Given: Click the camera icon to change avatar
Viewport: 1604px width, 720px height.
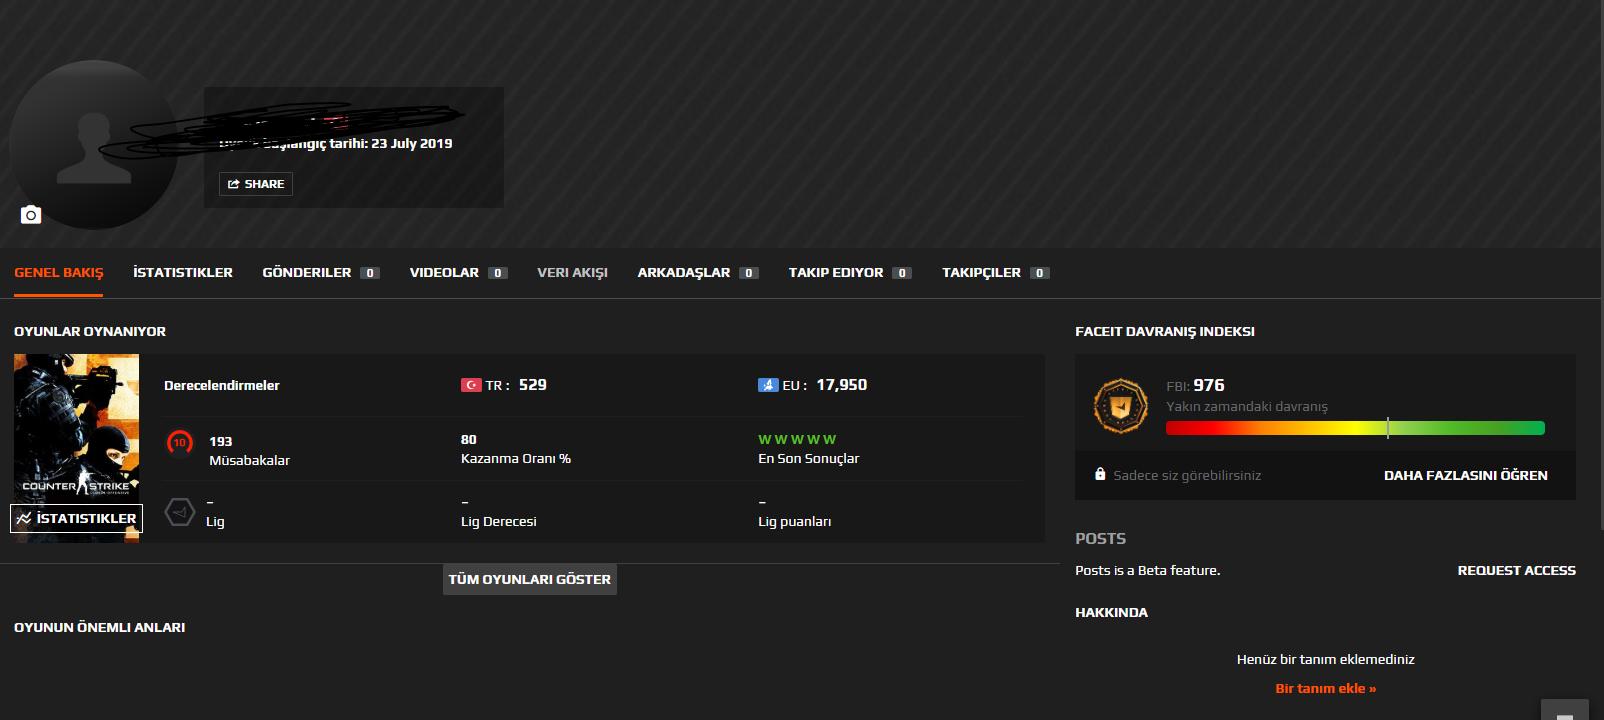Looking at the screenshot, I should (31, 215).
